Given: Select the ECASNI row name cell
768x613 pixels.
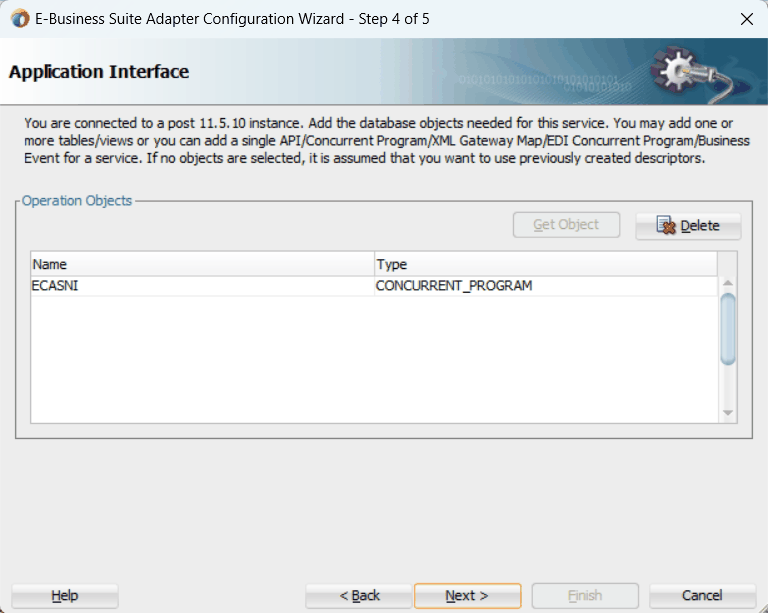Looking at the screenshot, I should pyautogui.click(x=202, y=285).
